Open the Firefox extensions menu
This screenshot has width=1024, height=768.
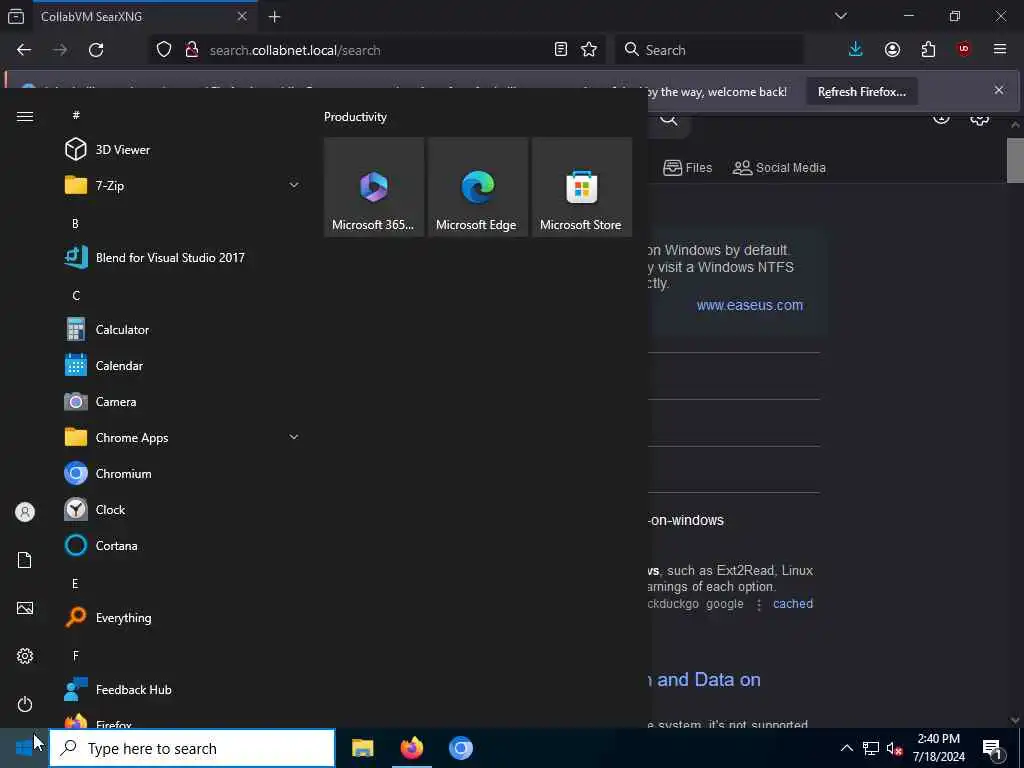[x=928, y=50]
